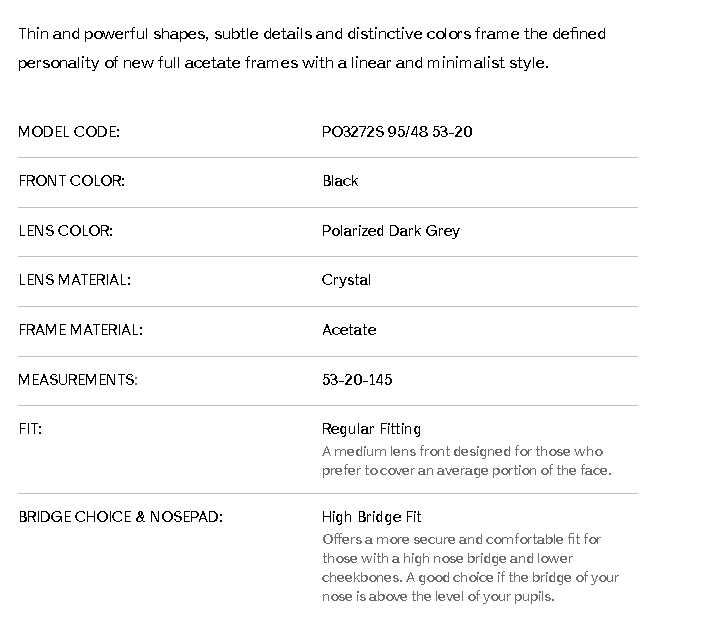The width and height of the screenshot is (712, 619).
Task: Click the Regular Fitting heading
Action: point(371,429)
